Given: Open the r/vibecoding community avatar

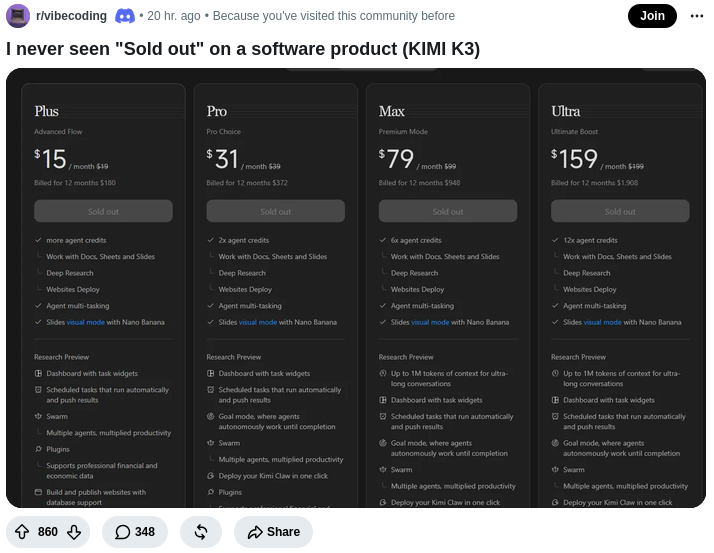Looking at the screenshot, I should coord(18,16).
